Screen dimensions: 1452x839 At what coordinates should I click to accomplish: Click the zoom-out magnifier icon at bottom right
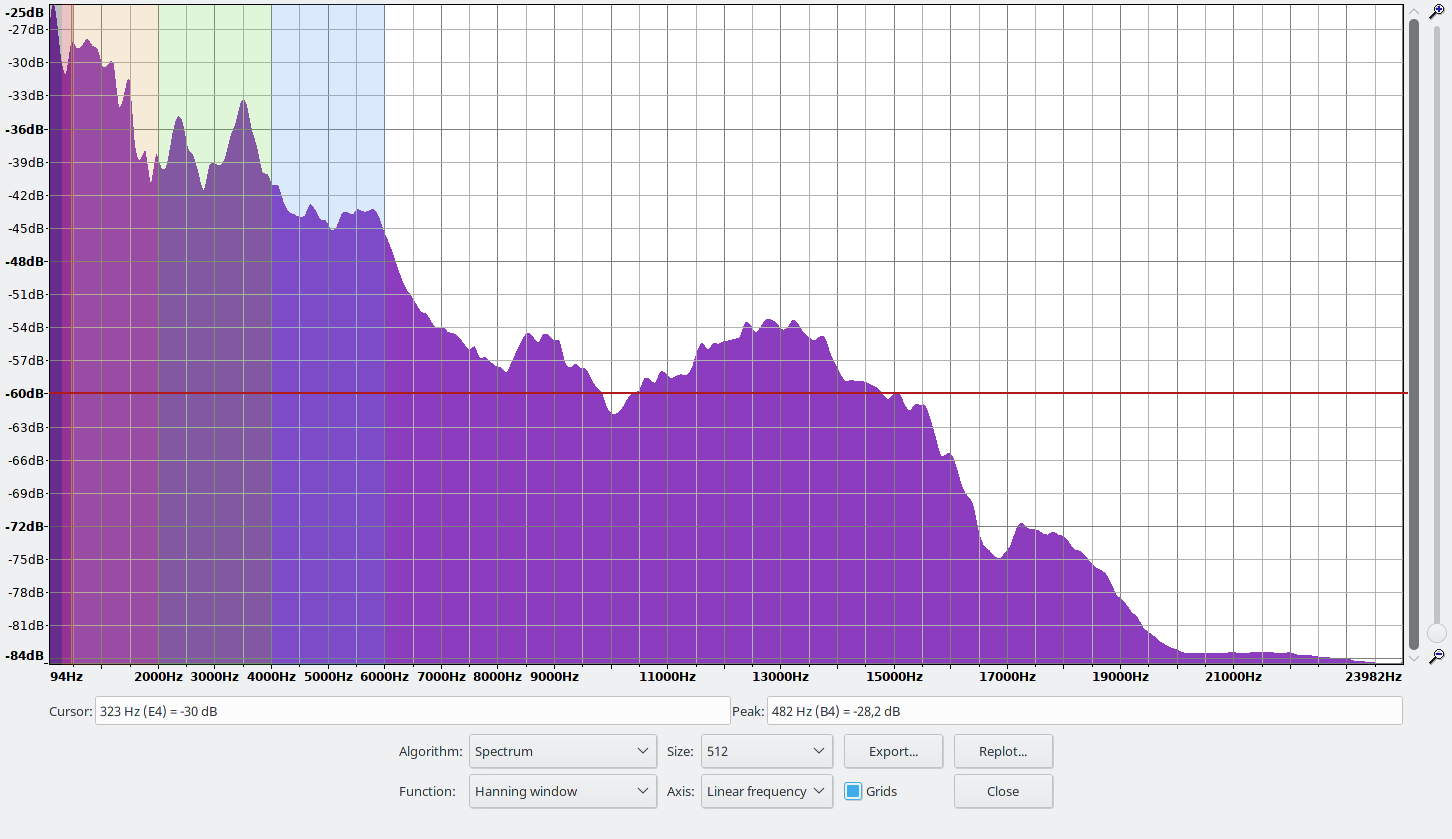tap(1437, 656)
